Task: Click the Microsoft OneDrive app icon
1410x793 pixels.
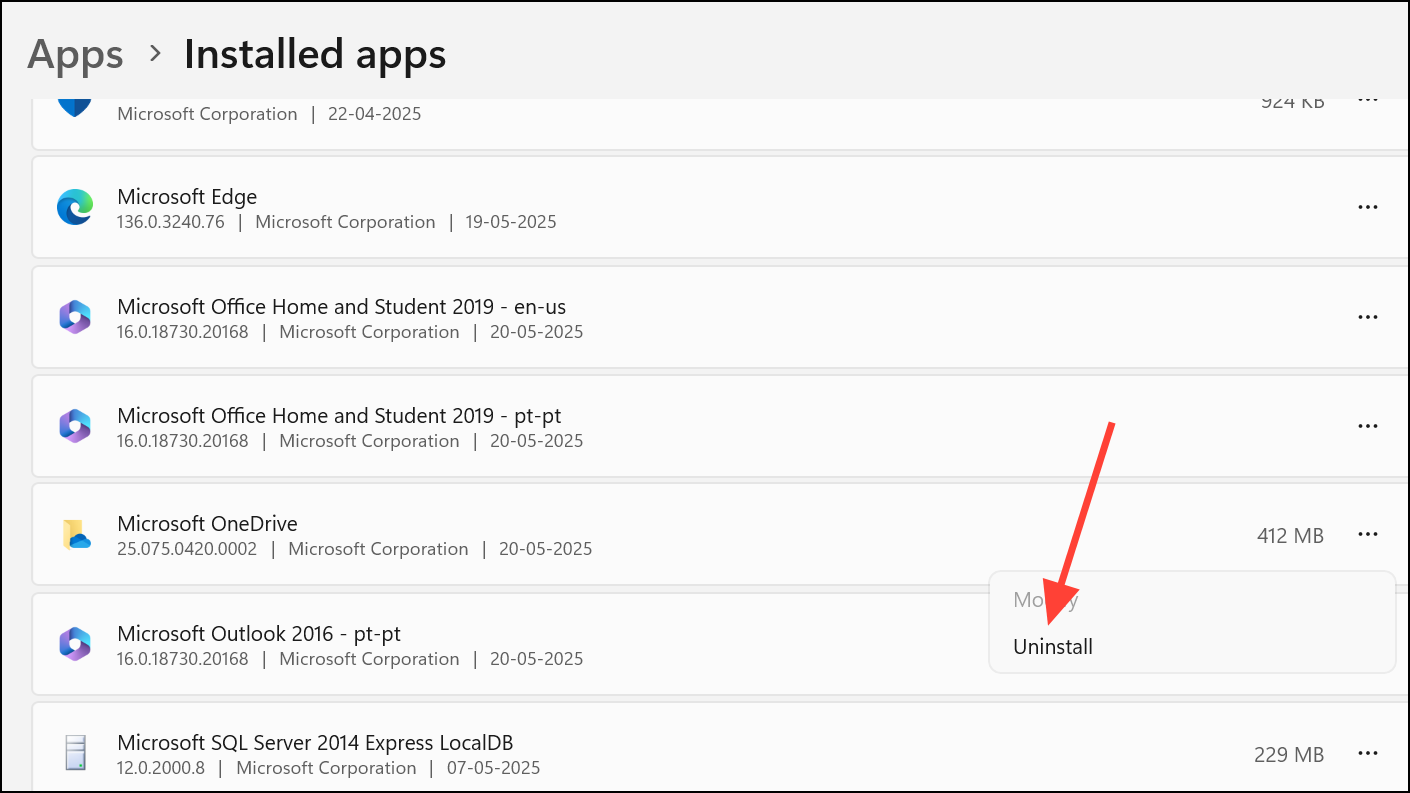Action: point(76,535)
